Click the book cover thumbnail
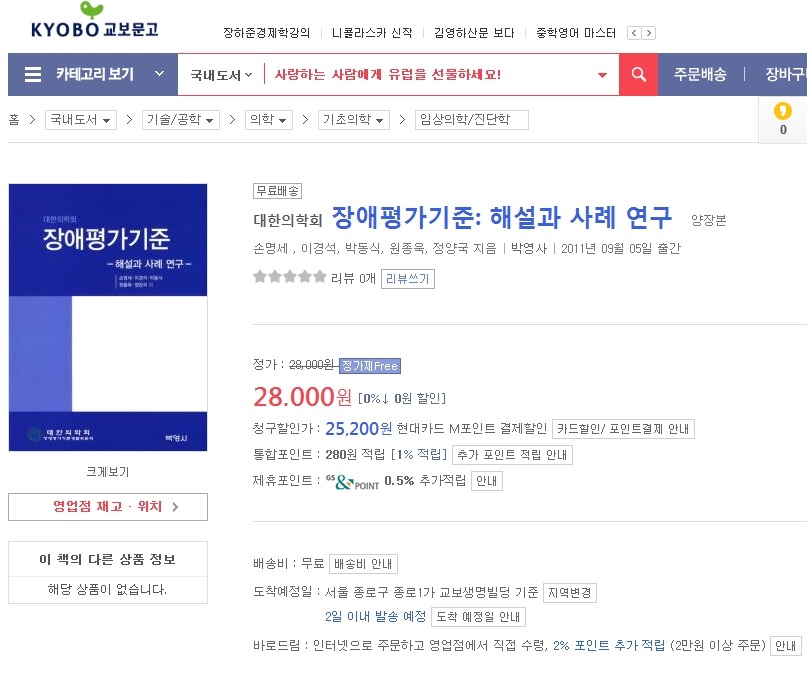The width and height of the screenshot is (807, 686). point(108,317)
